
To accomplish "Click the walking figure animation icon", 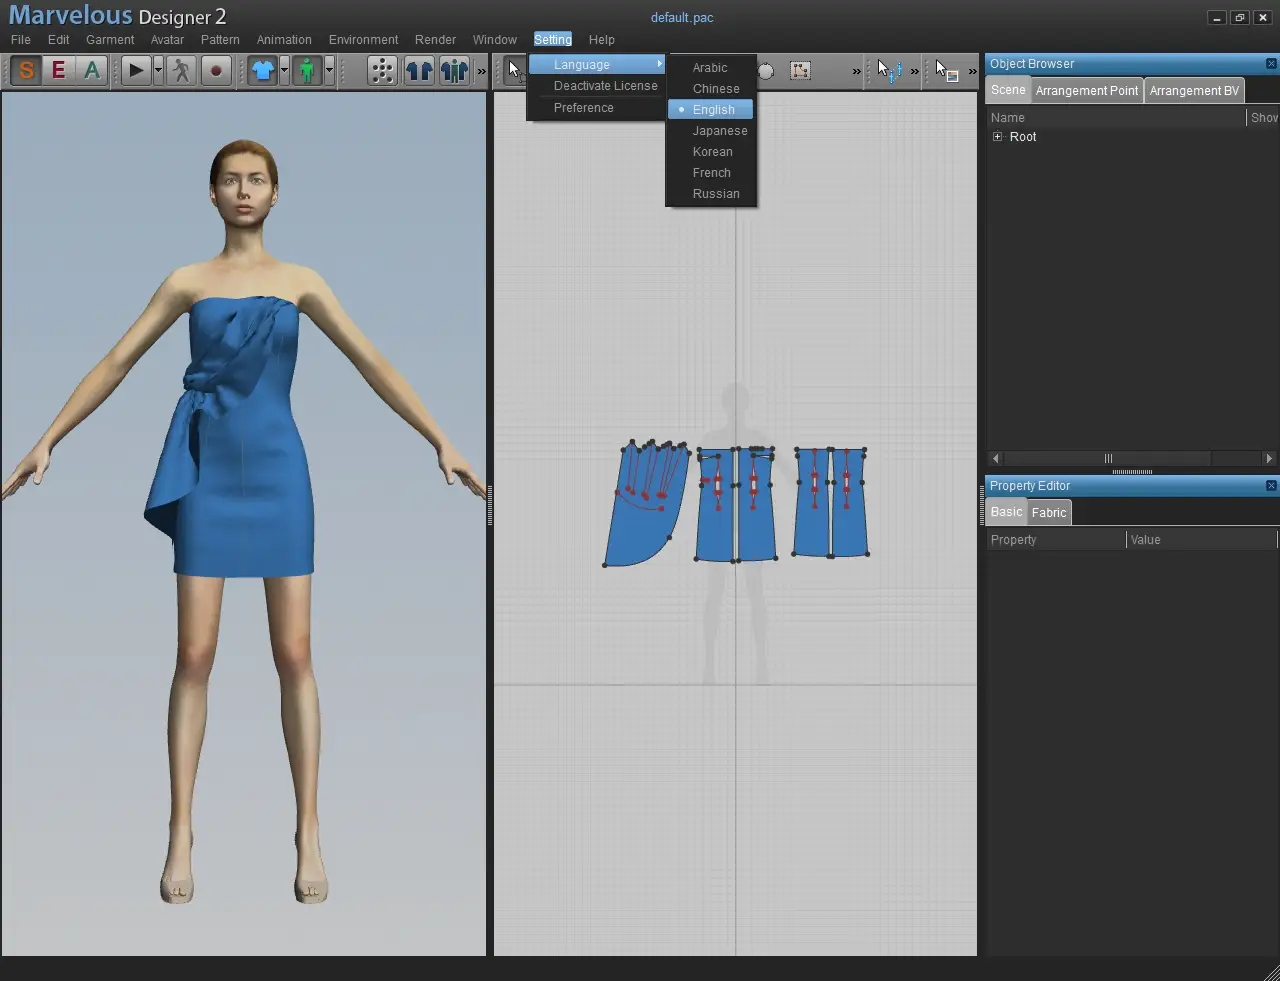I will coord(181,70).
